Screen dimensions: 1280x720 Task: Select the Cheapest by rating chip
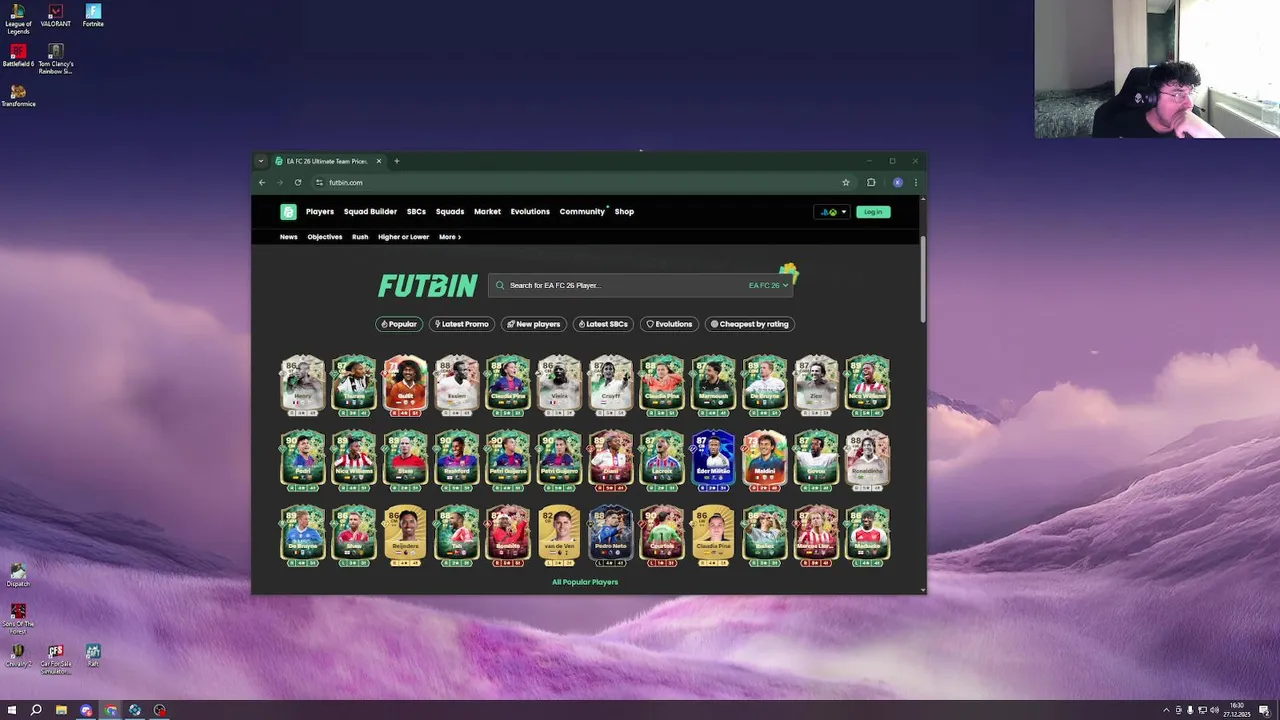coord(750,324)
